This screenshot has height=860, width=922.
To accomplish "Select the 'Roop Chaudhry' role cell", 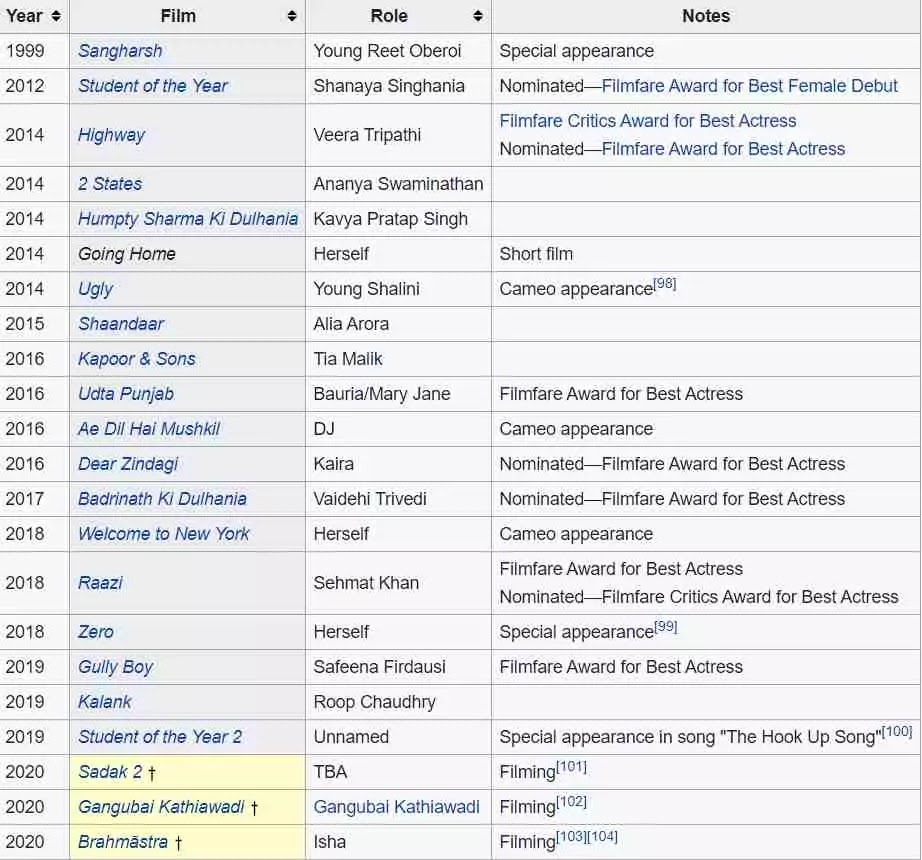I will (398, 702).
